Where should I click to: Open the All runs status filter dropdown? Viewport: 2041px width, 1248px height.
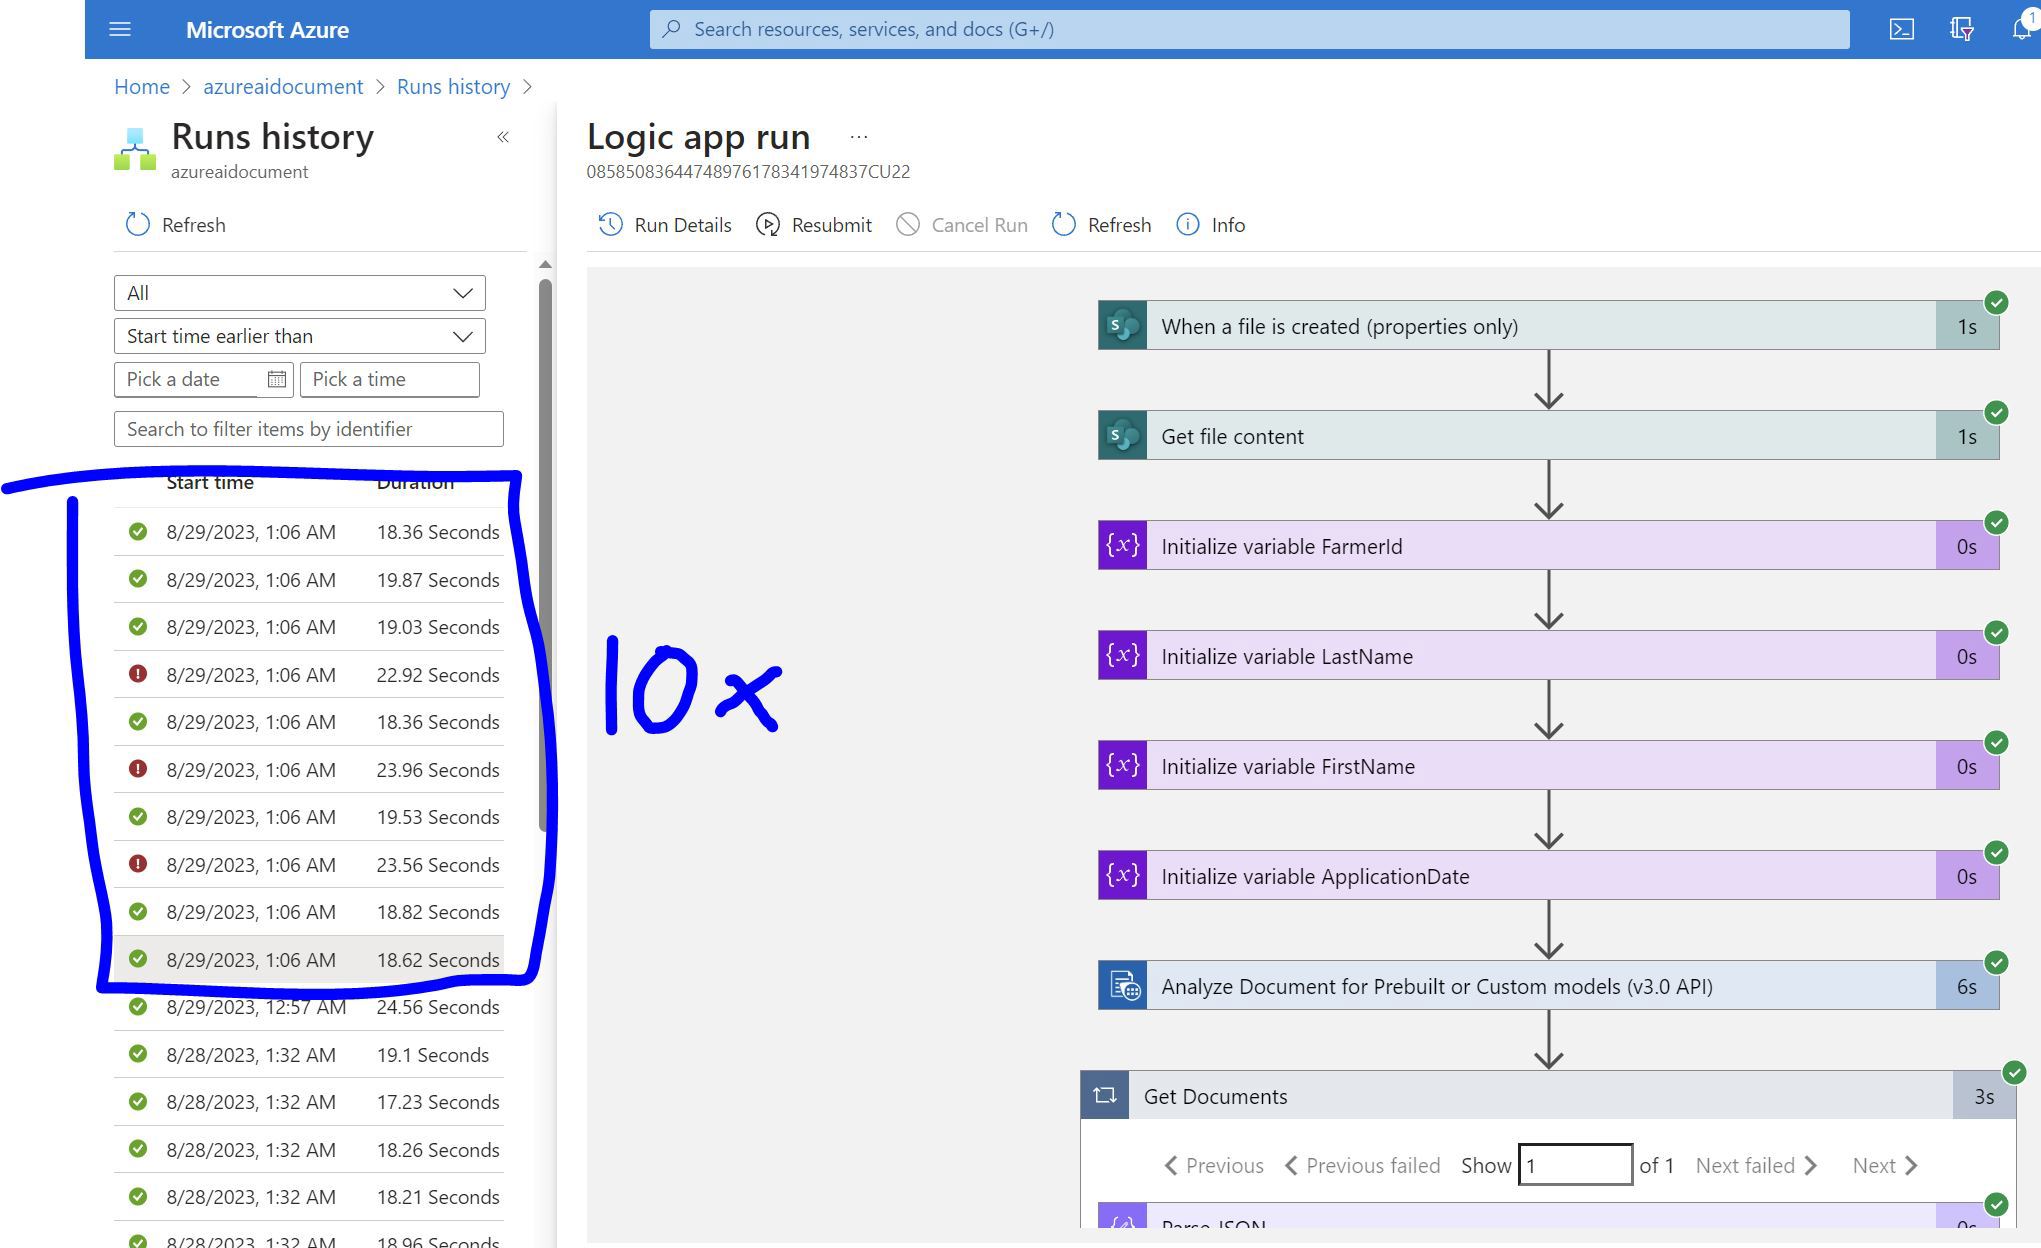coord(298,292)
